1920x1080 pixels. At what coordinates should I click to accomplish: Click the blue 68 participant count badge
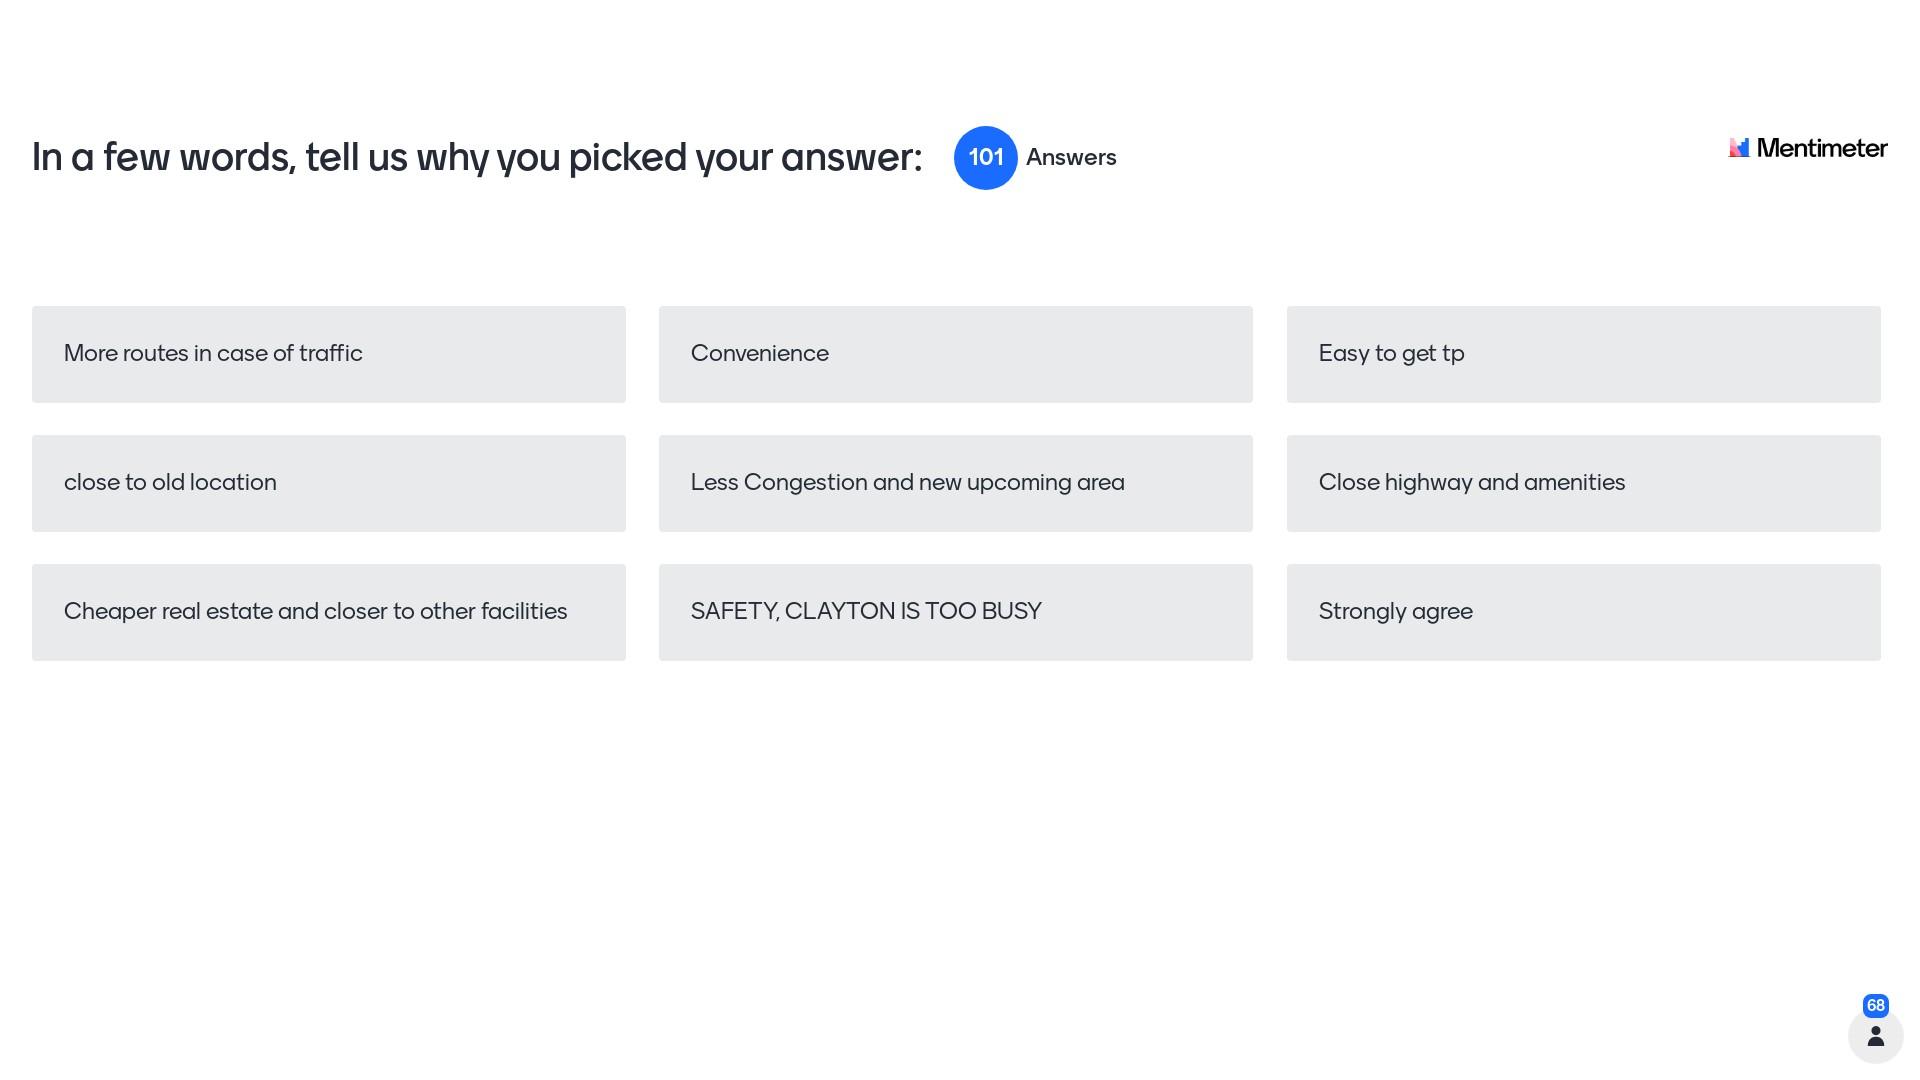click(x=1875, y=1005)
